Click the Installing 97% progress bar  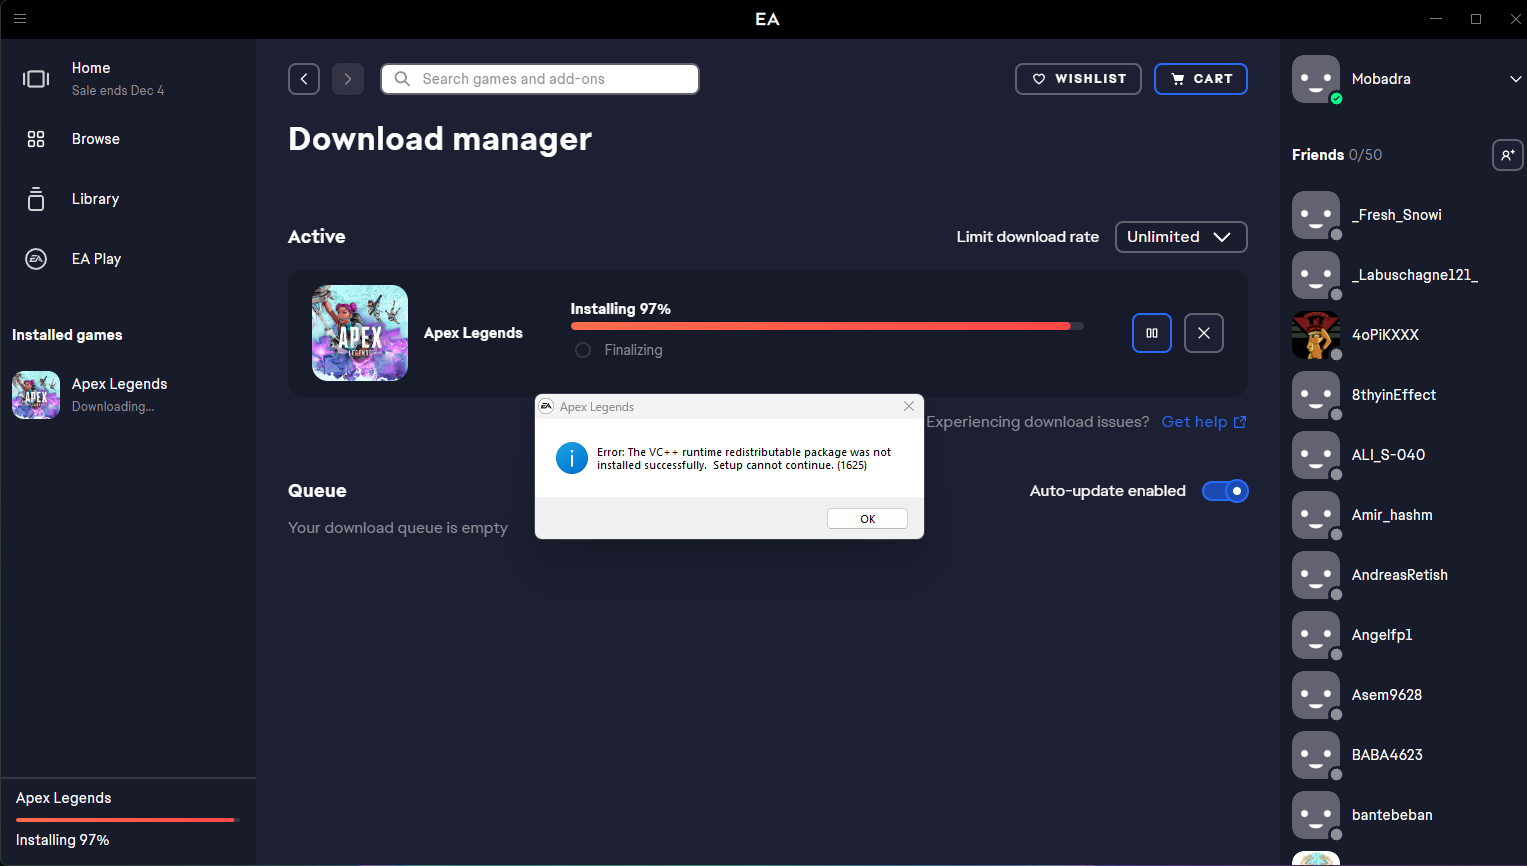(x=827, y=326)
